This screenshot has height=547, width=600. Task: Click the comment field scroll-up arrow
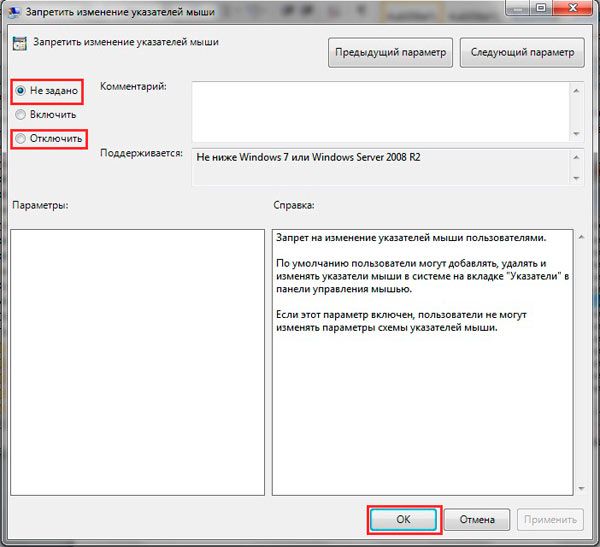click(576, 91)
